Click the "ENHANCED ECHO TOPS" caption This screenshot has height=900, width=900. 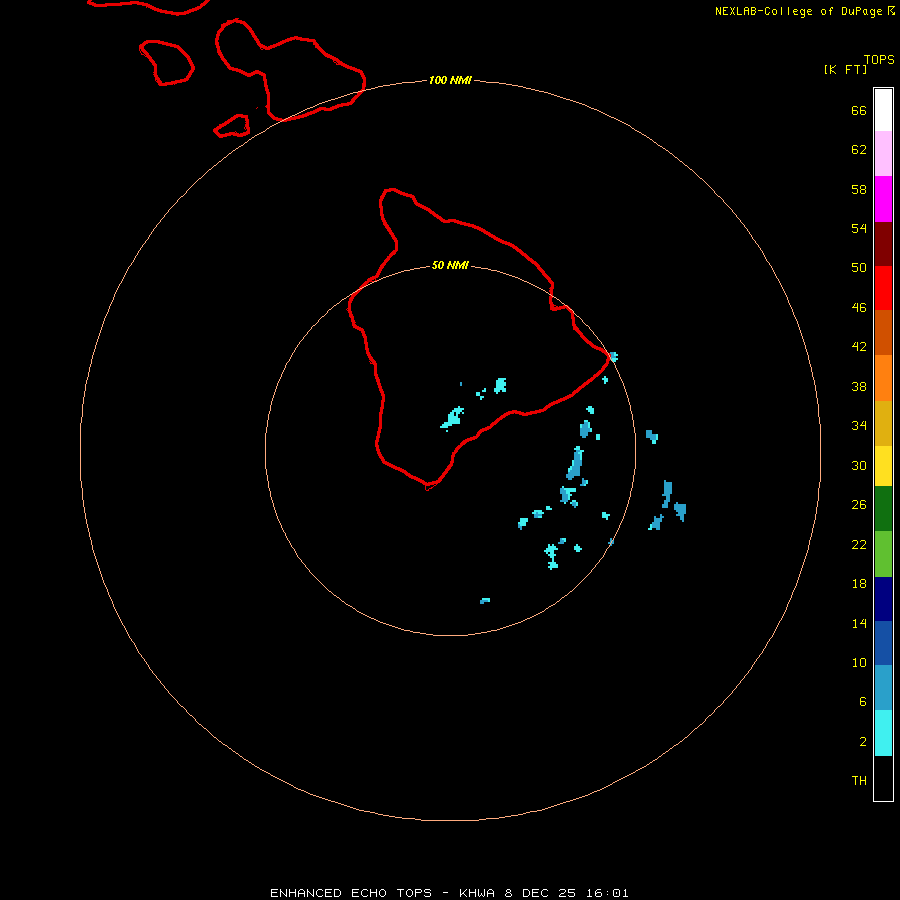pos(351,893)
